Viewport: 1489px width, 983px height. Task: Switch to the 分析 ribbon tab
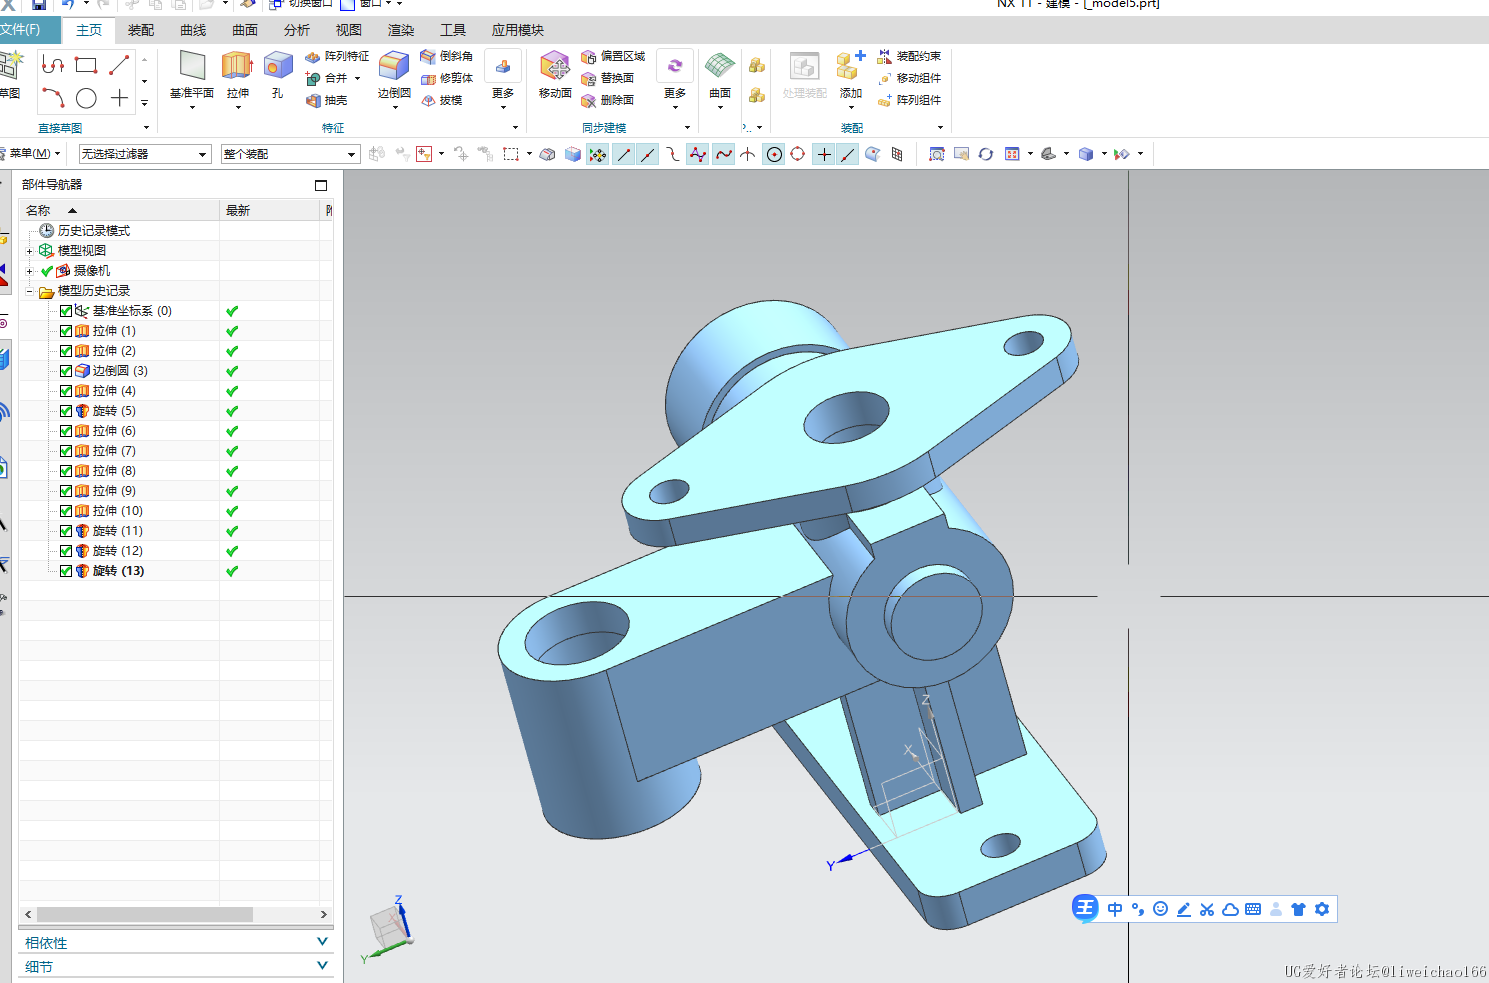click(297, 30)
